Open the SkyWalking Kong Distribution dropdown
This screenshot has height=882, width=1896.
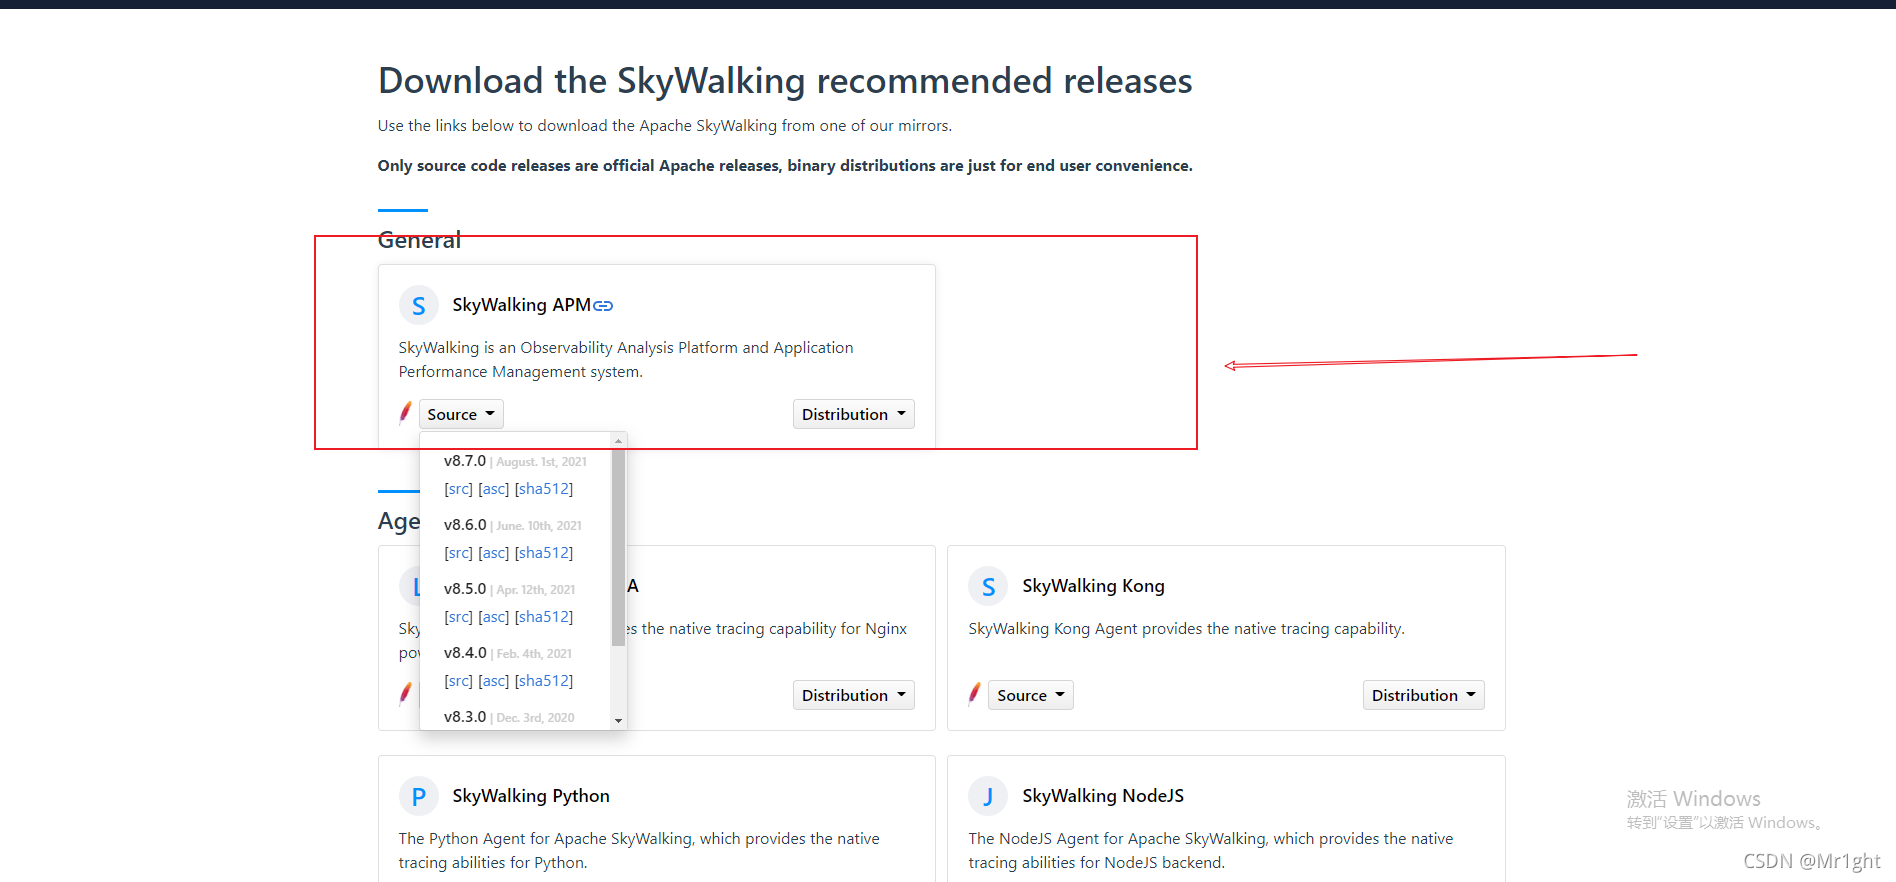pyautogui.click(x=1424, y=695)
